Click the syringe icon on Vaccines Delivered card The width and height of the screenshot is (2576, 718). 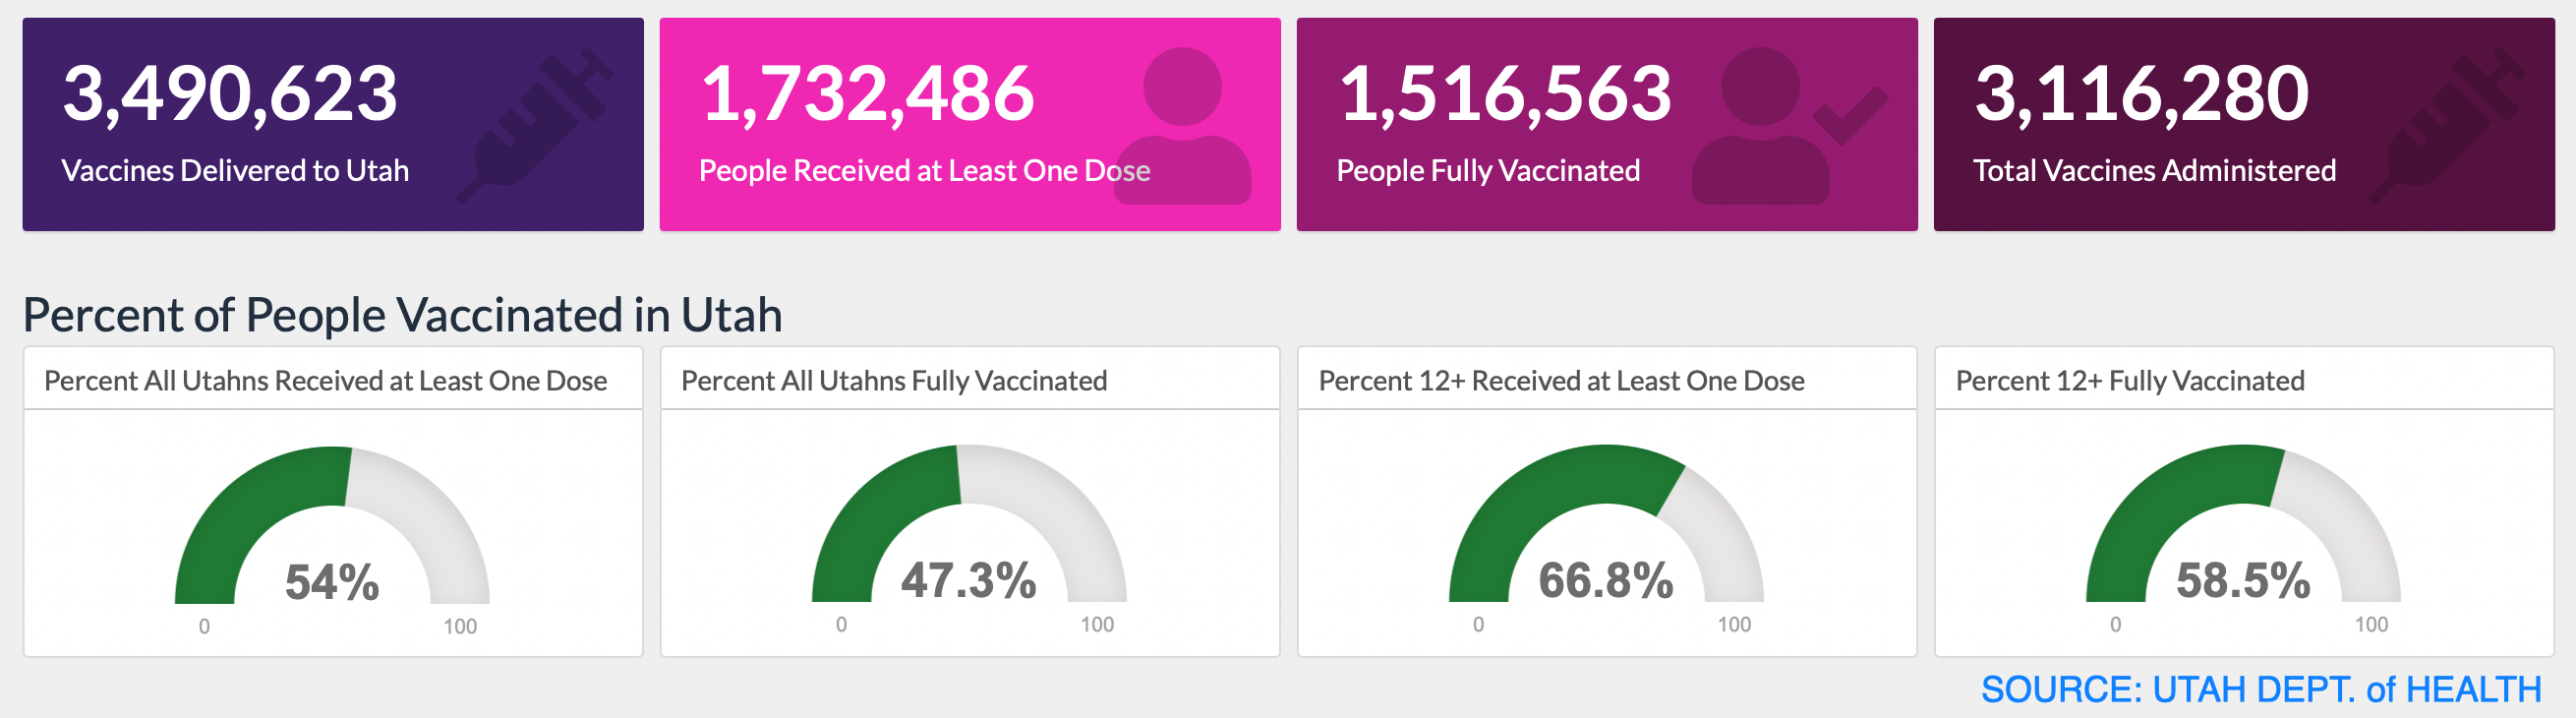pos(535,125)
